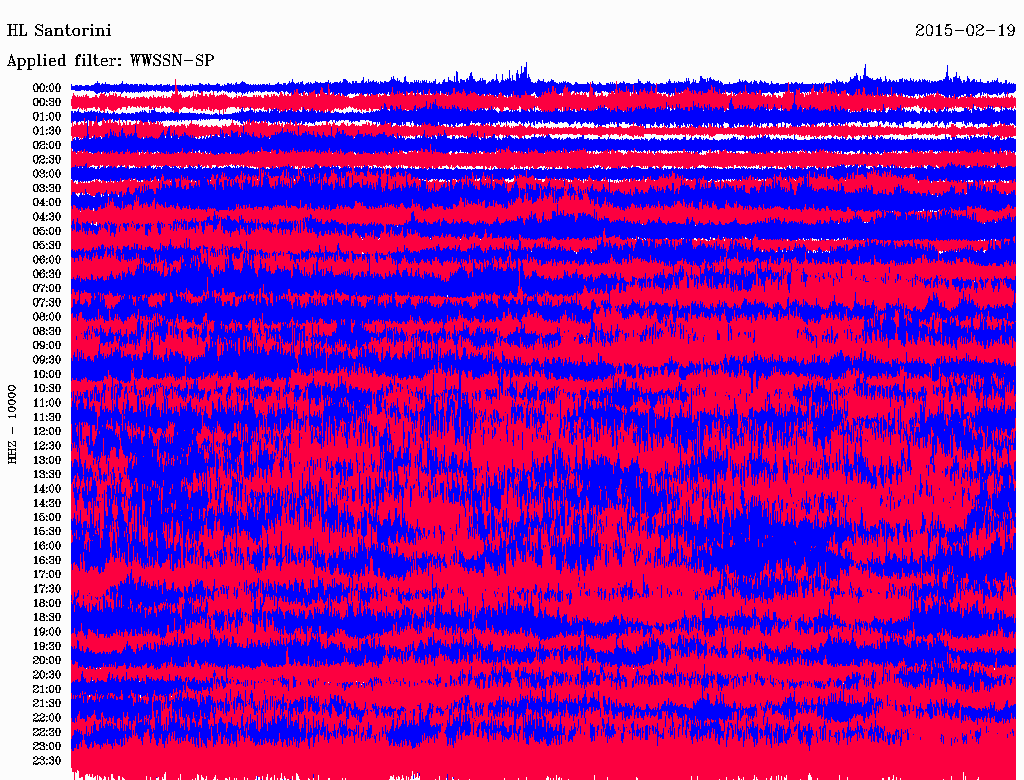Click the 17:30 time label
Screen dimensions: 1024x780
(x=46, y=589)
